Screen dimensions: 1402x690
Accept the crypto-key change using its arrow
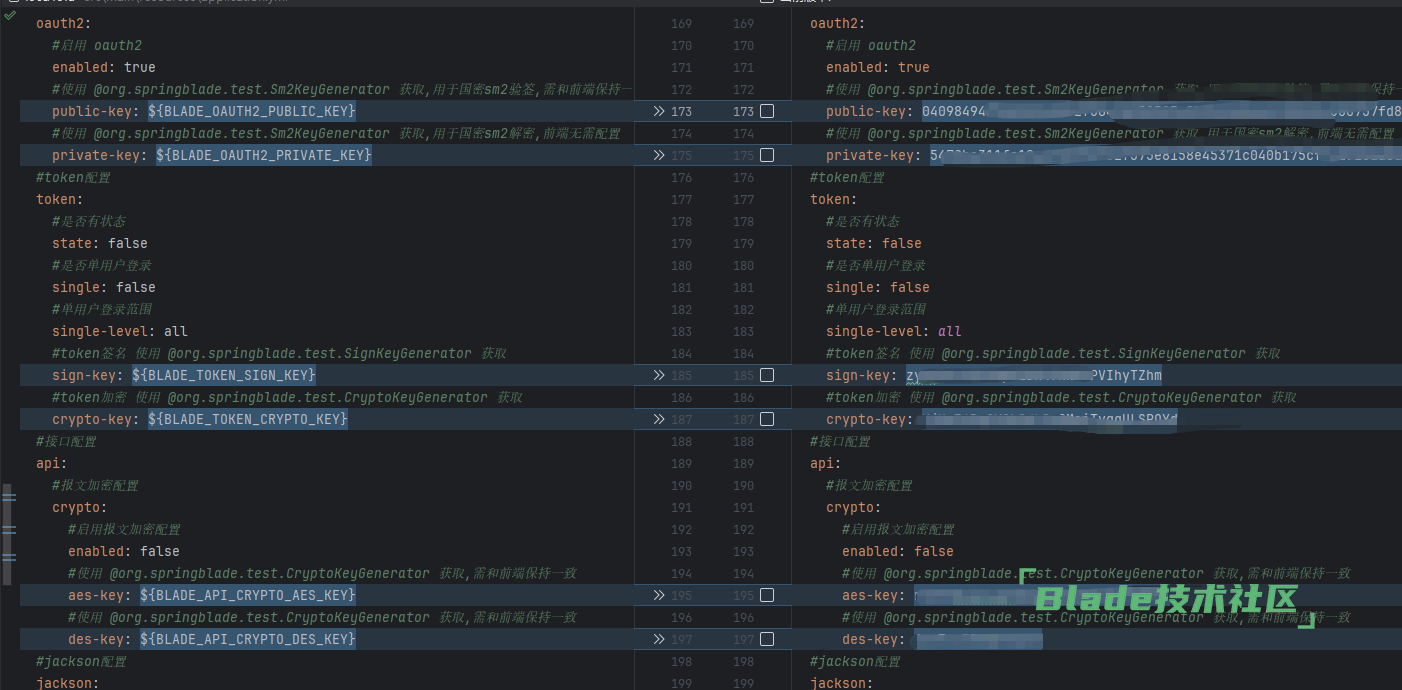click(x=659, y=419)
